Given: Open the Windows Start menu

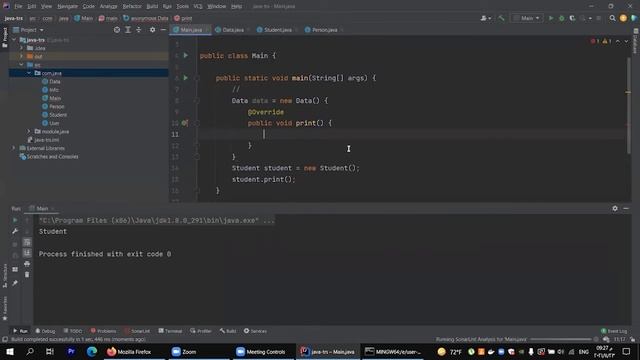Looking at the screenshot, I should point(10,352).
